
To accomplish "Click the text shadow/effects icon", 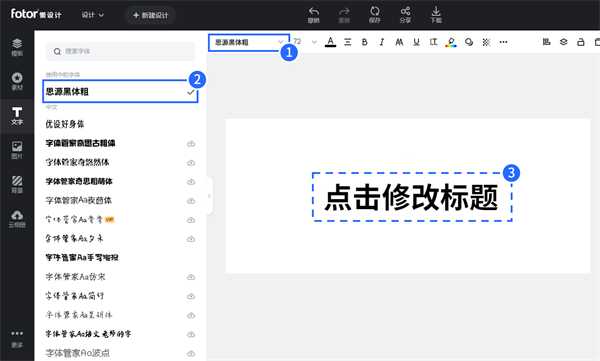I will 469,42.
